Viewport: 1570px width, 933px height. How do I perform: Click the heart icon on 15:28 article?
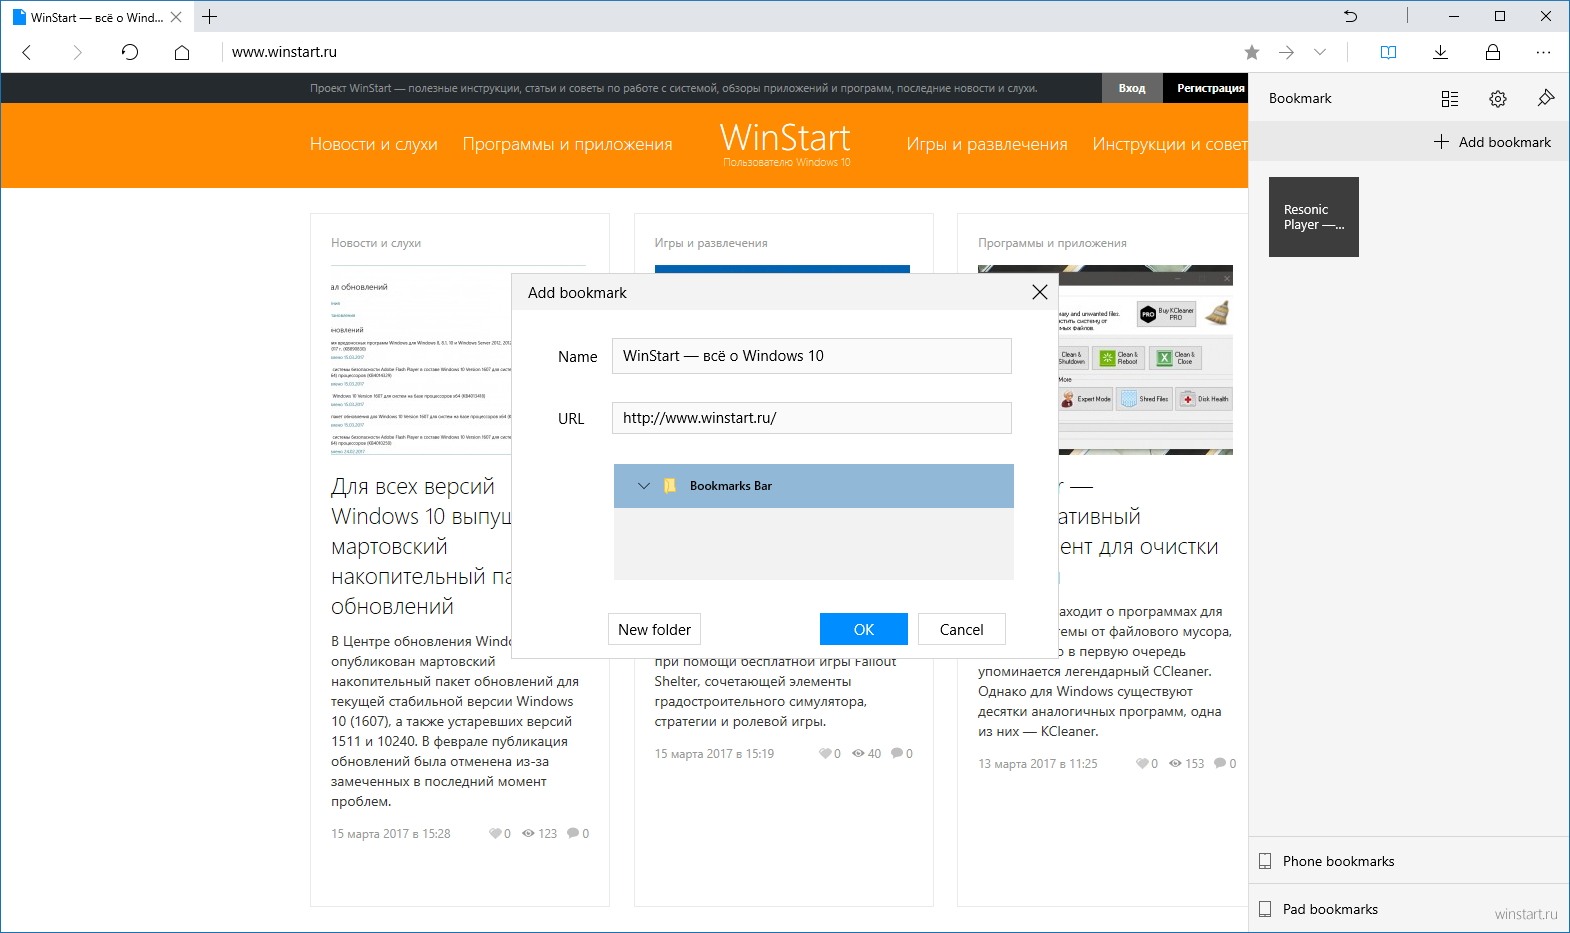coord(495,833)
